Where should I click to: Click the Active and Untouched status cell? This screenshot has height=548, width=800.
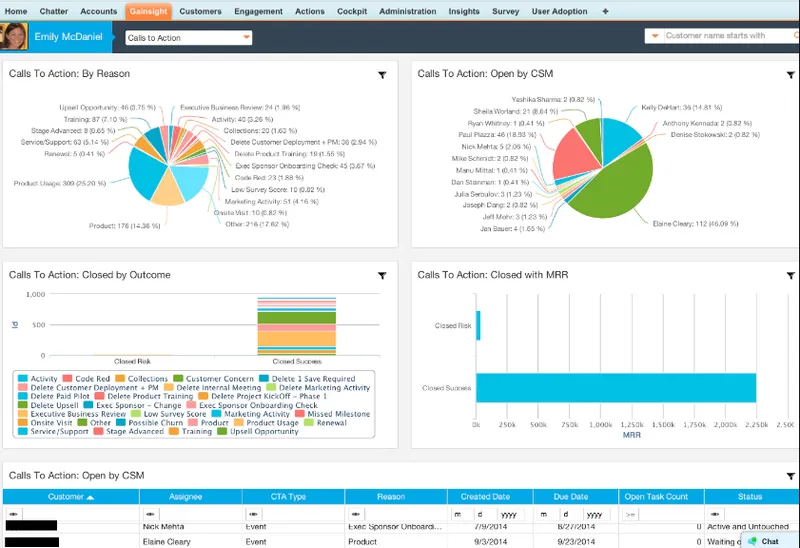coord(747,527)
